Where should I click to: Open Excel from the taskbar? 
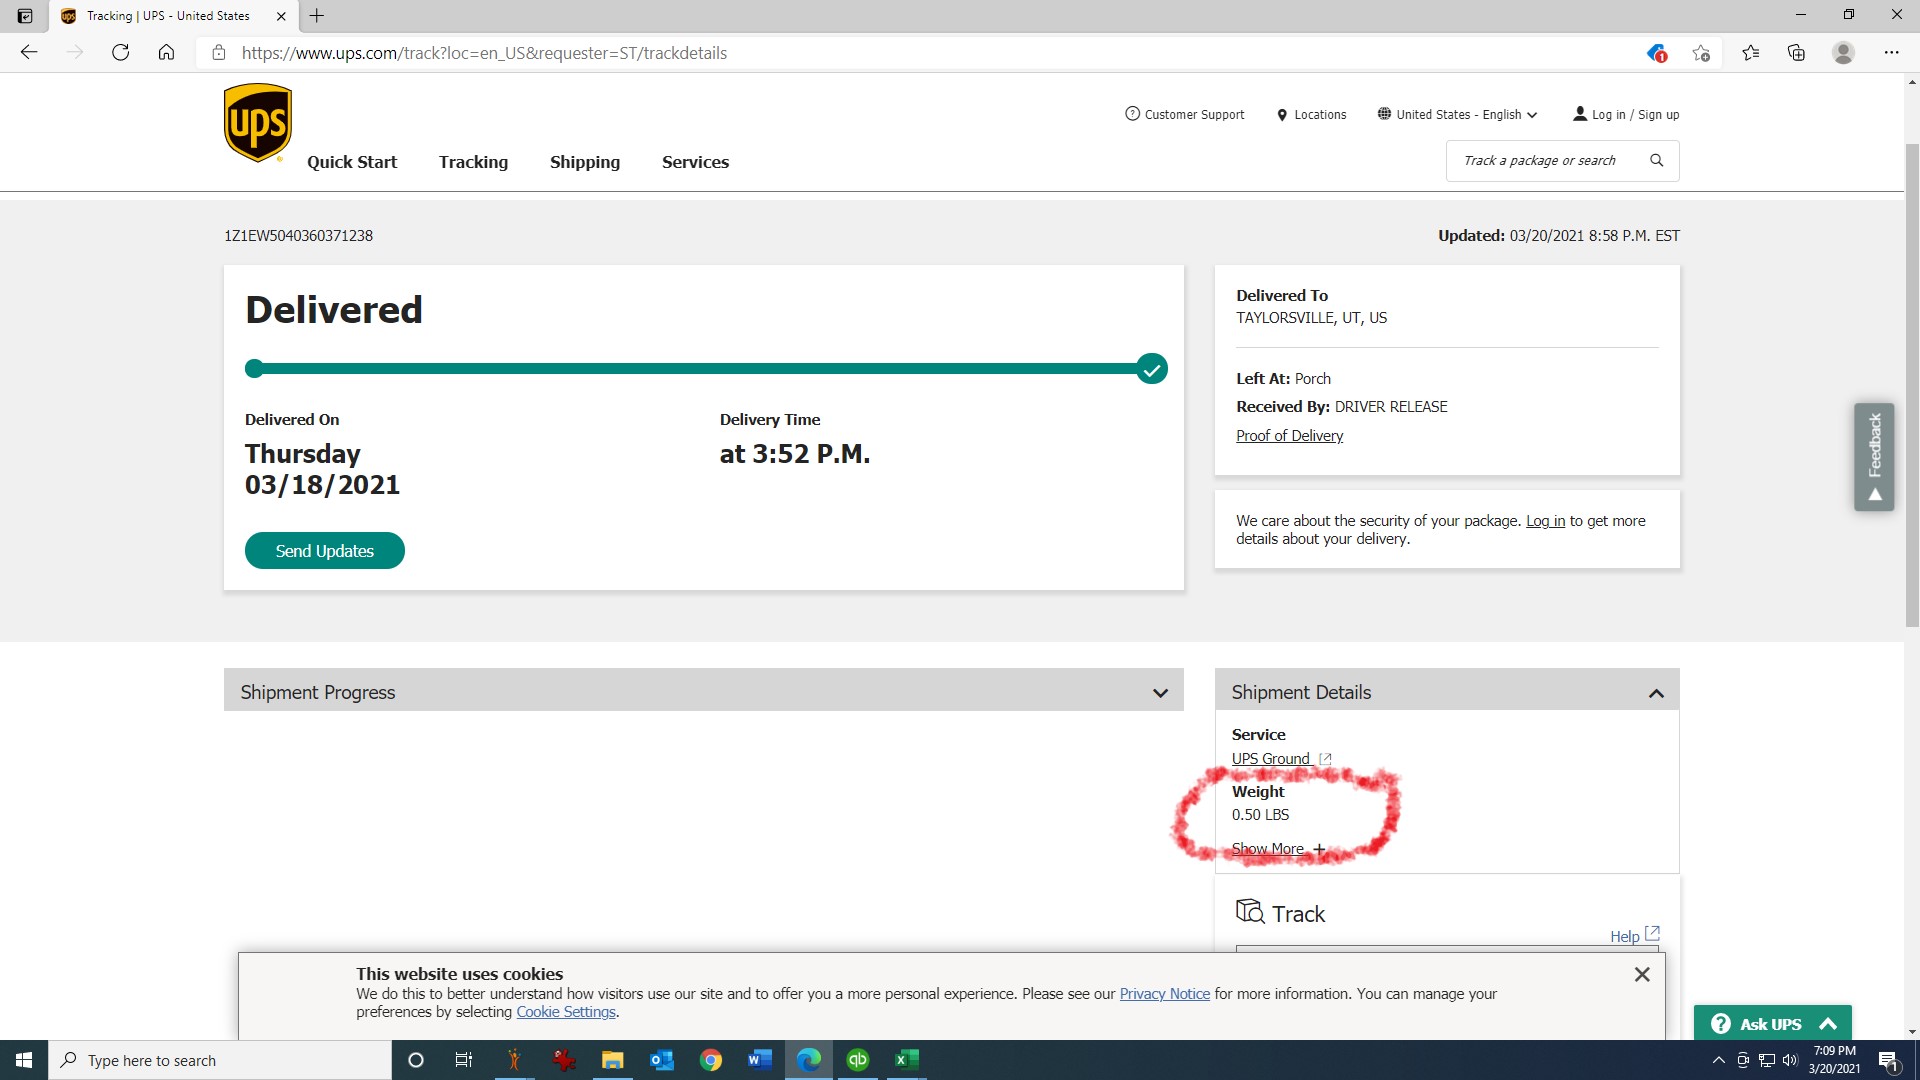coord(906,1060)
